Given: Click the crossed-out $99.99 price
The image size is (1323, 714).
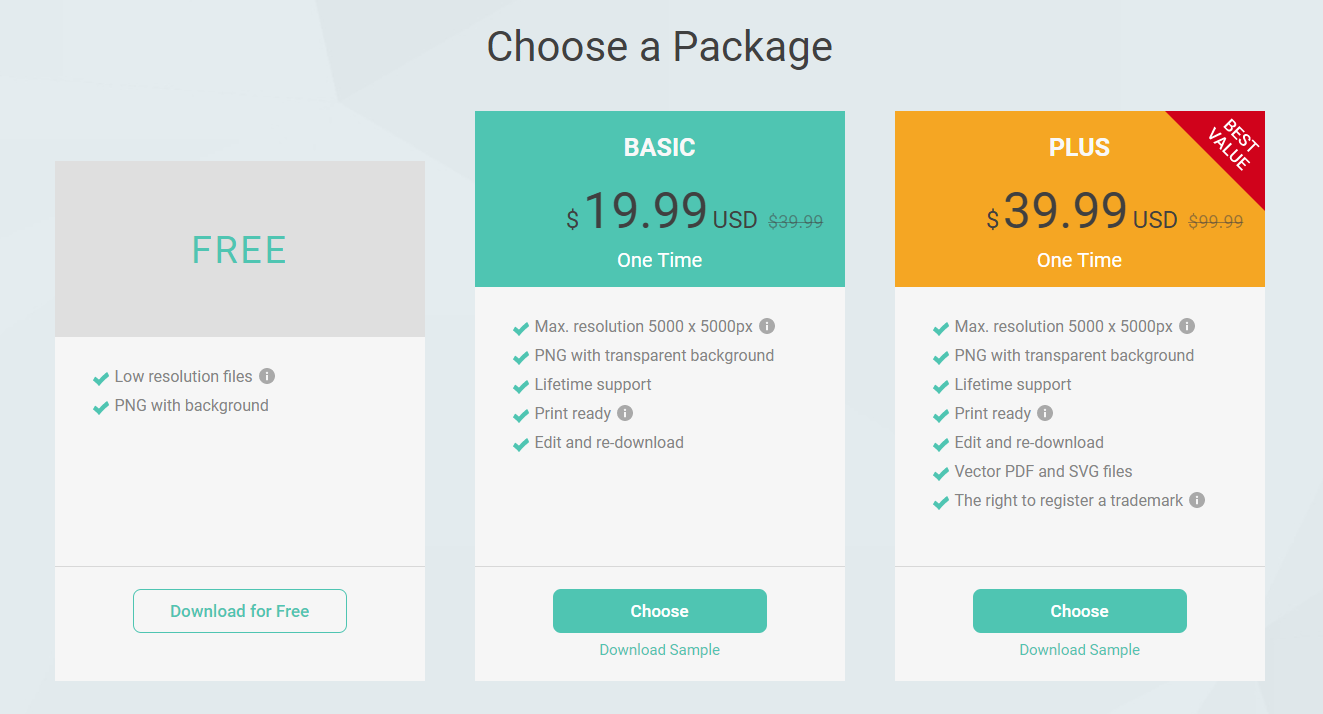Looking at the screenshot, I should point(1216,222).
